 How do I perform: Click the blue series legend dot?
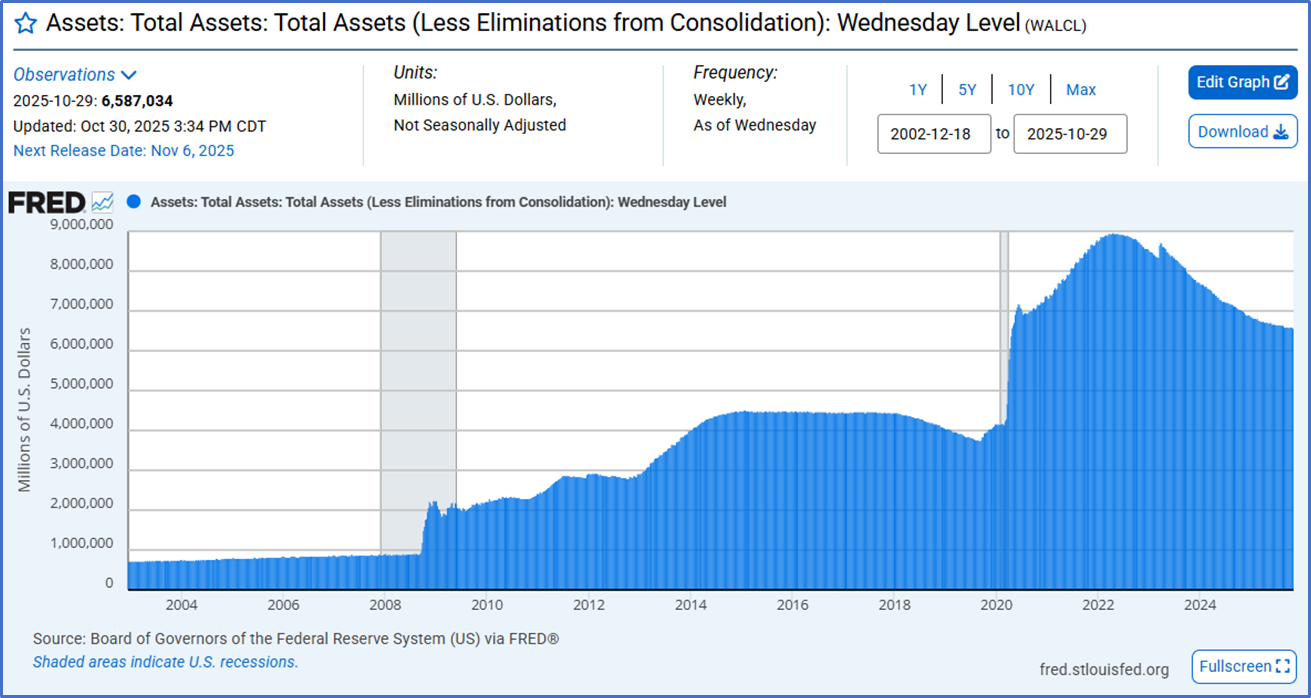(x=134, y=202)
